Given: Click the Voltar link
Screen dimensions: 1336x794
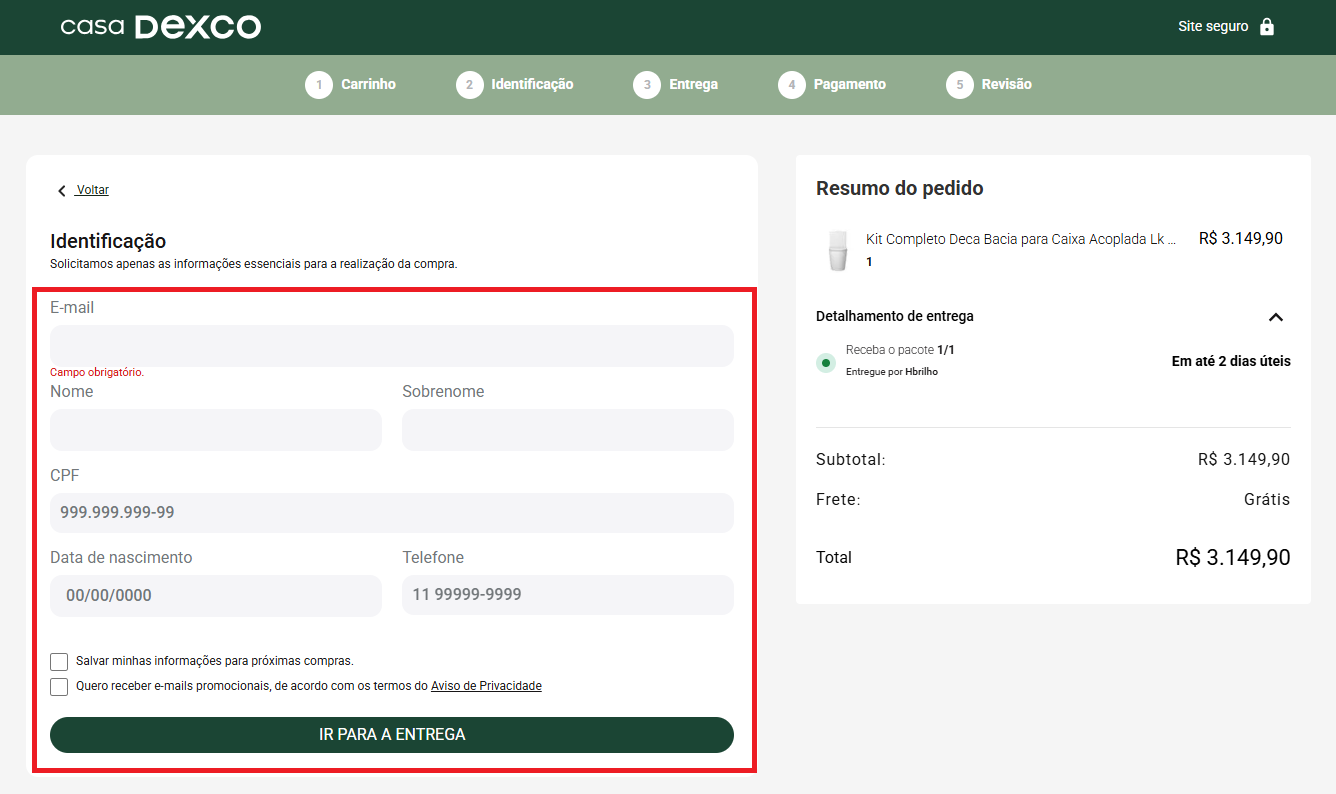Looking at the screenshot, I should [x=93, y=190].
